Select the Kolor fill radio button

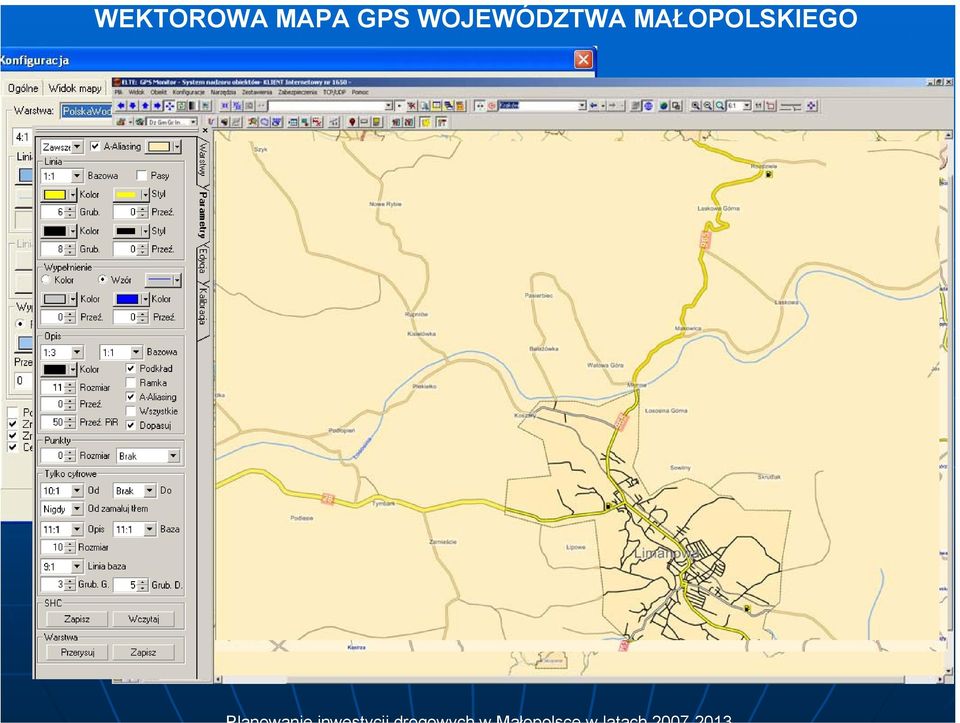[46, 279]
